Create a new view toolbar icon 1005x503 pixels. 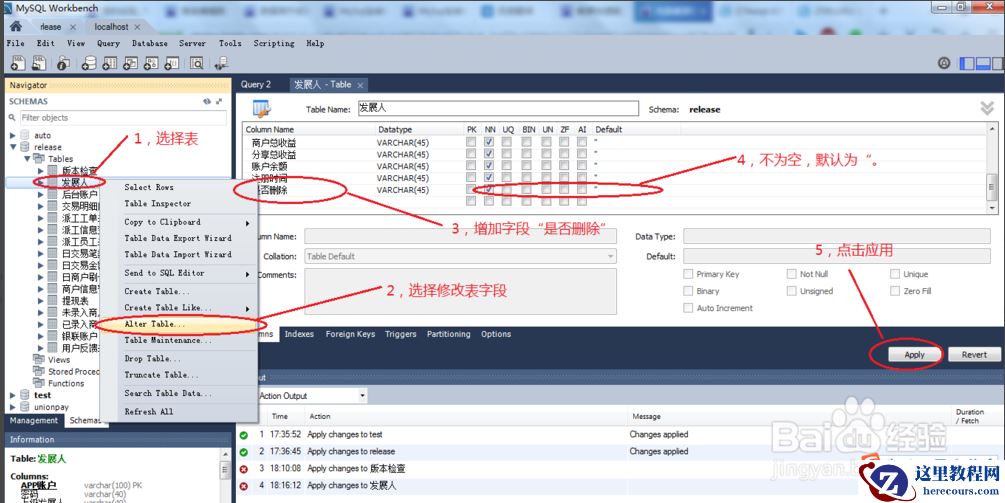(130, 63)
